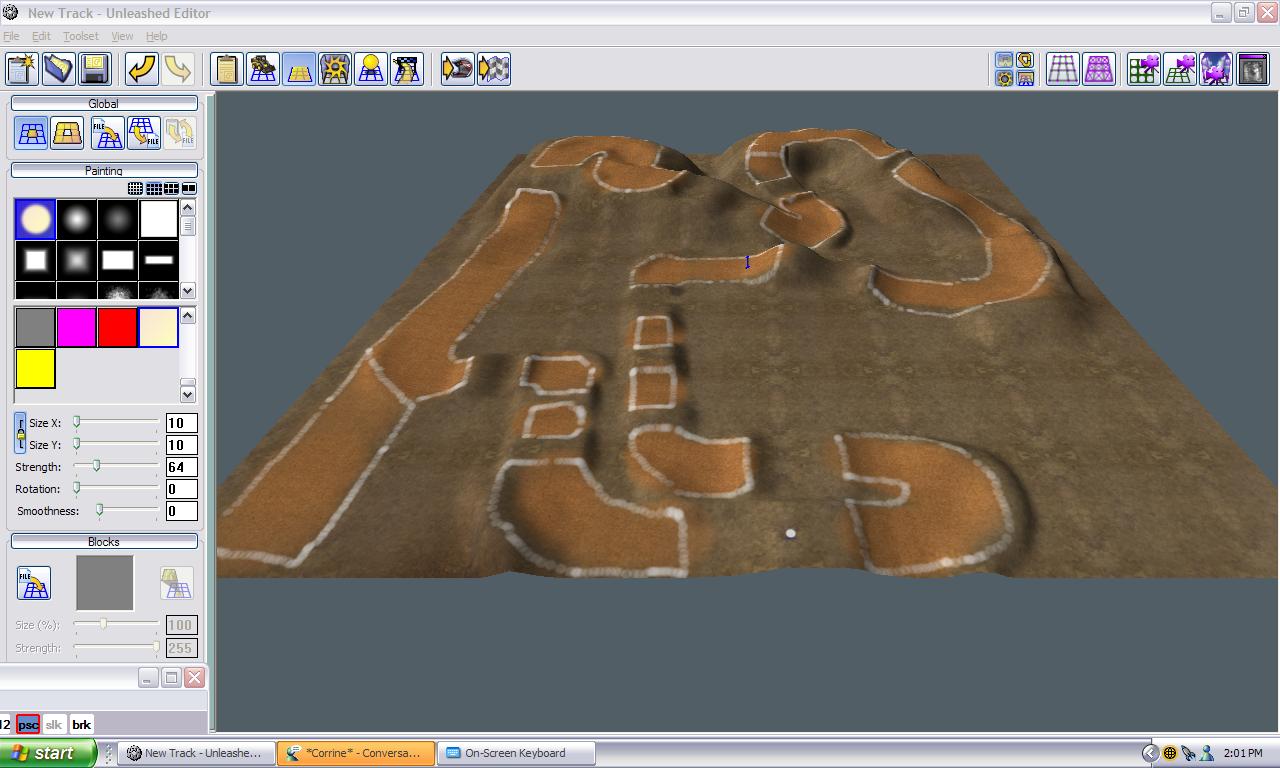Save track using the floppy disk icon
The height and width of the screenshot is (768, 1280).
click(94, 69)
